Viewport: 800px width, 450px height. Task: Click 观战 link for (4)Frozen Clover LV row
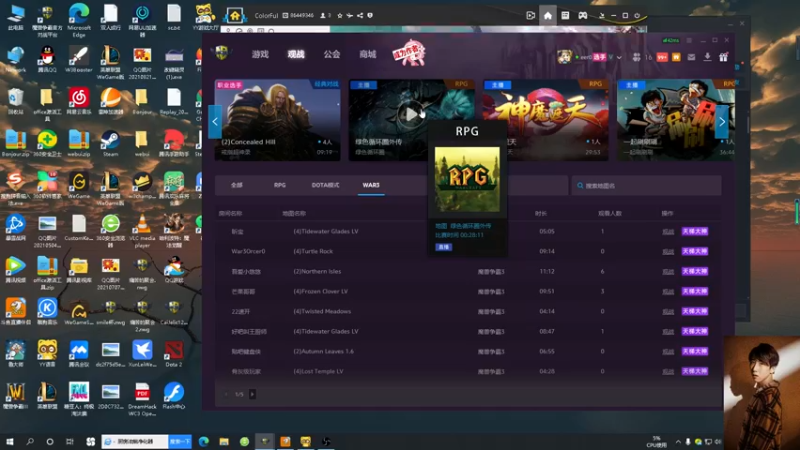668,291
